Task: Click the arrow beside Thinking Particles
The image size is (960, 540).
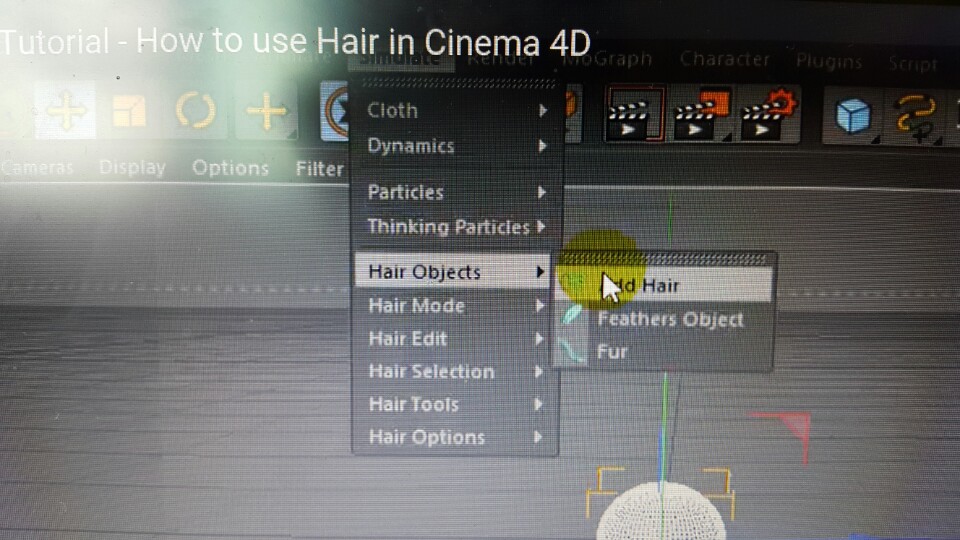Action: coord(541,227)
